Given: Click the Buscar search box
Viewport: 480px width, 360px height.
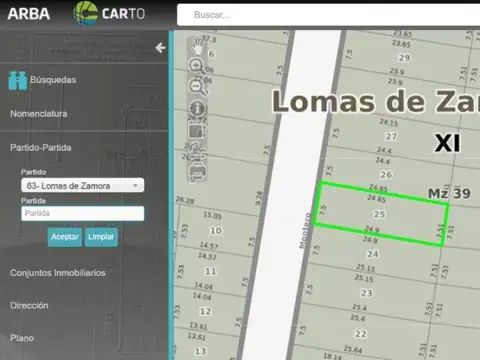Looking at the screenshot, I should point(328,15).
